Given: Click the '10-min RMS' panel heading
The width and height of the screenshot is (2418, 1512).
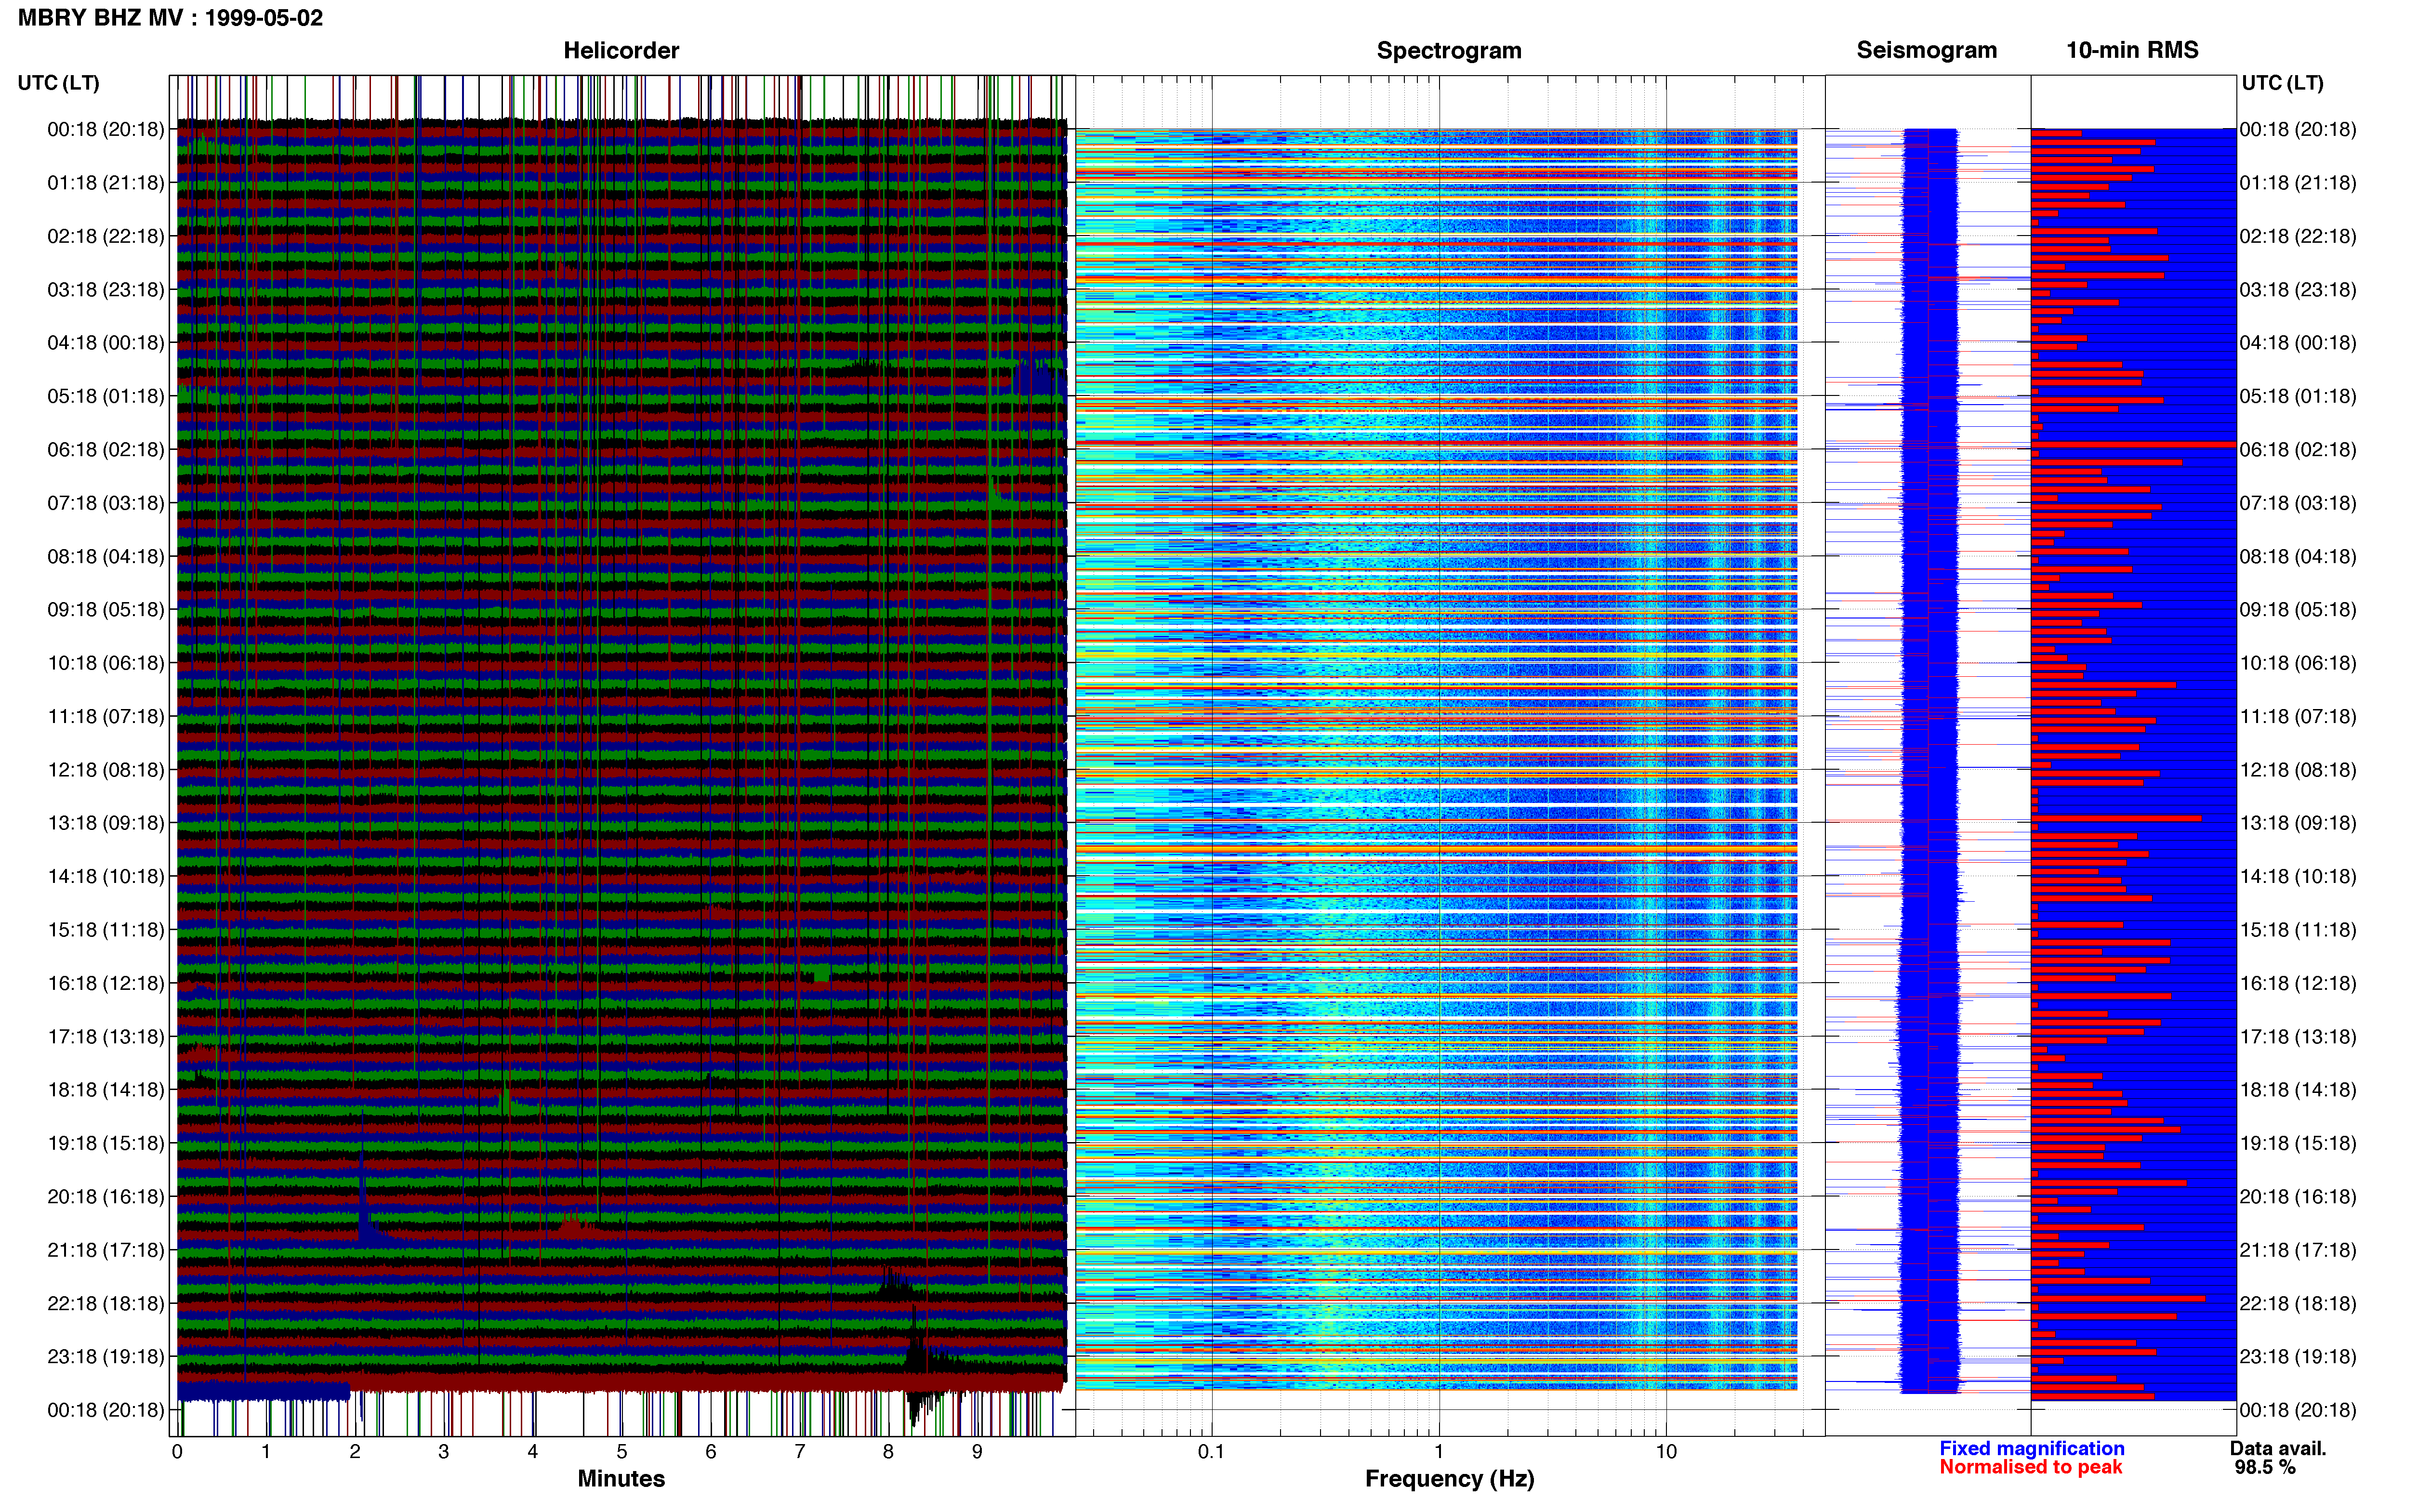Looking at the screenshot, I should [x=2132, y=50].
